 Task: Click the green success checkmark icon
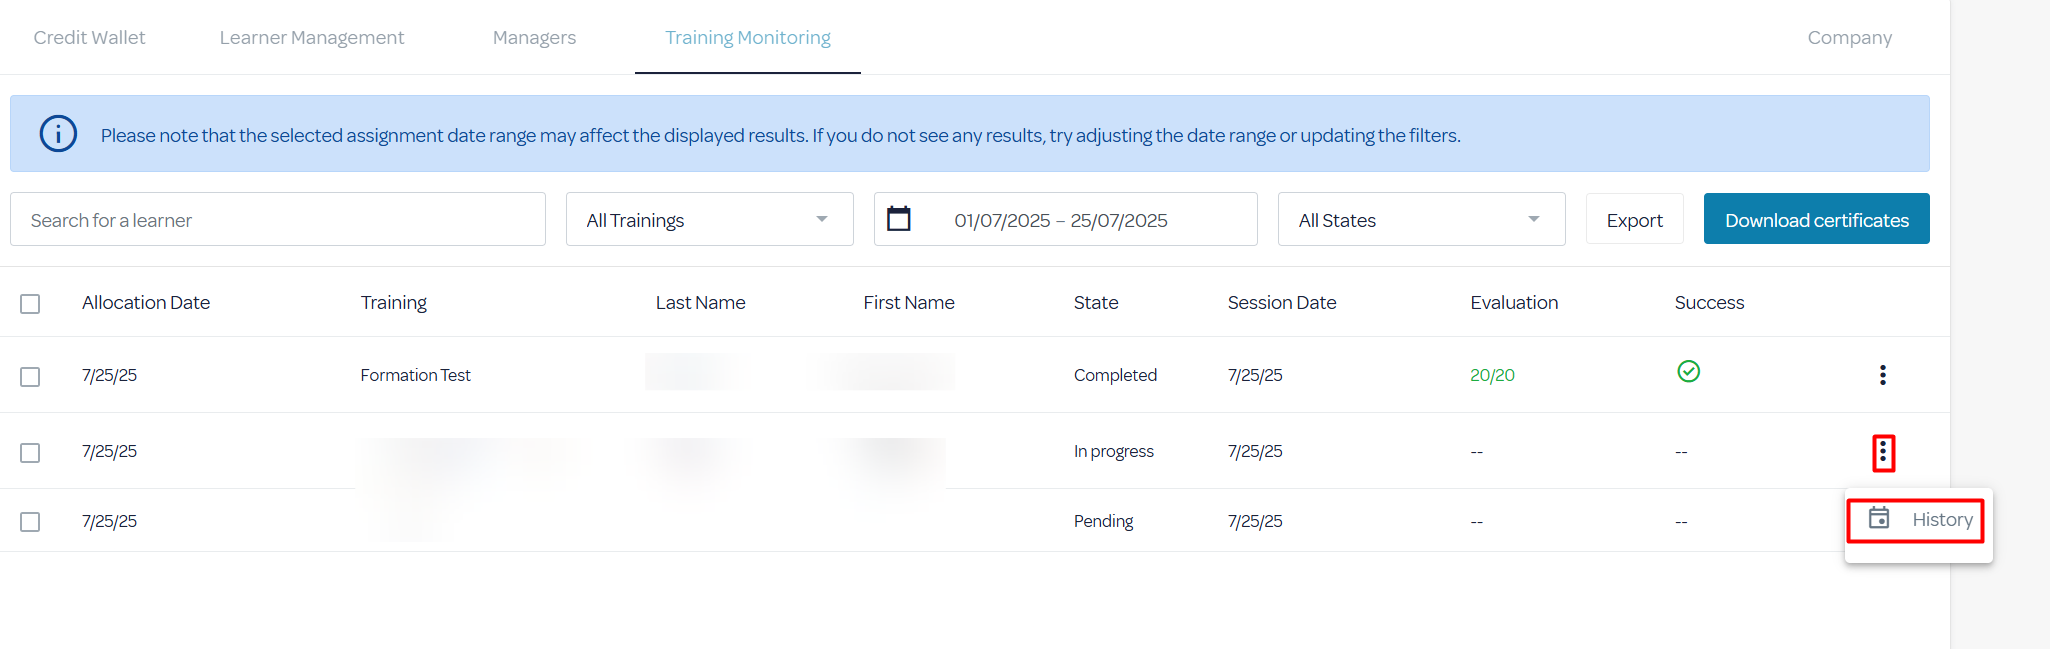1688,372
